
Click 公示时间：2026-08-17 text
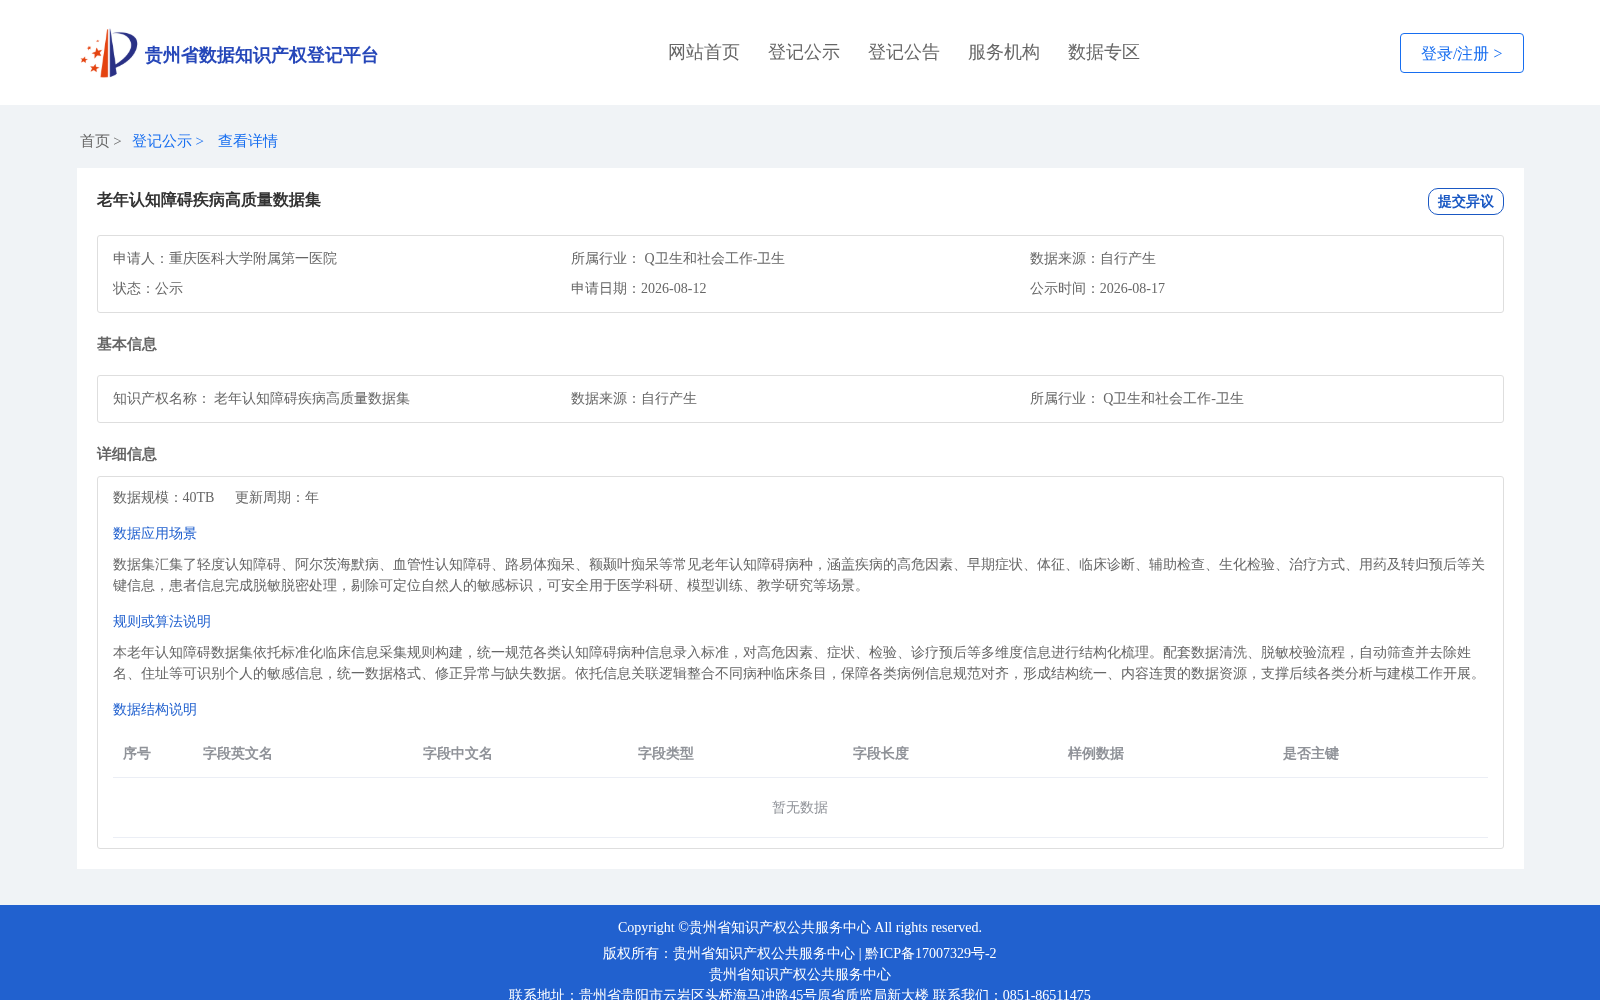pyautogui.click(x=1097, y=288)
